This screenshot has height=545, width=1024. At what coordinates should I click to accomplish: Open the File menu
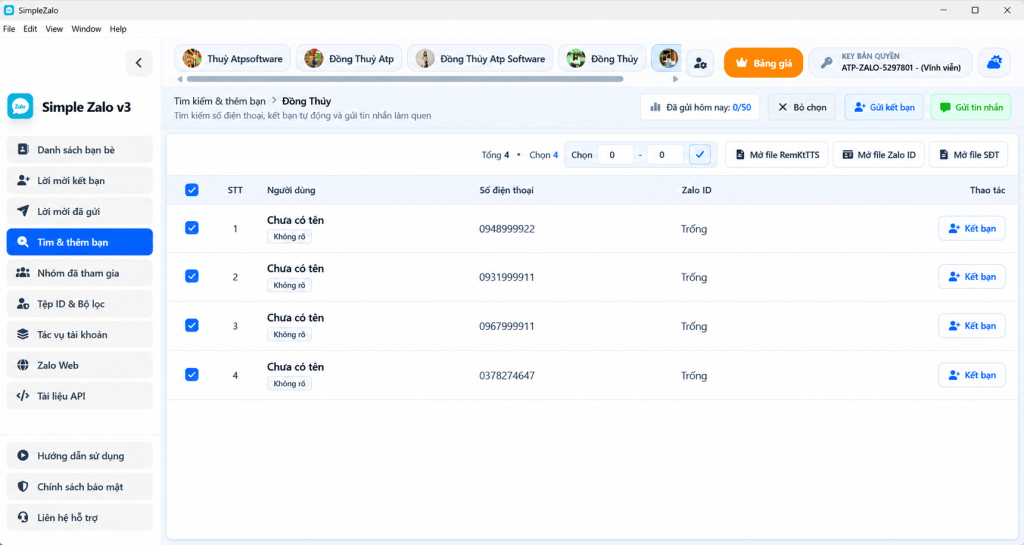point(9,29)
